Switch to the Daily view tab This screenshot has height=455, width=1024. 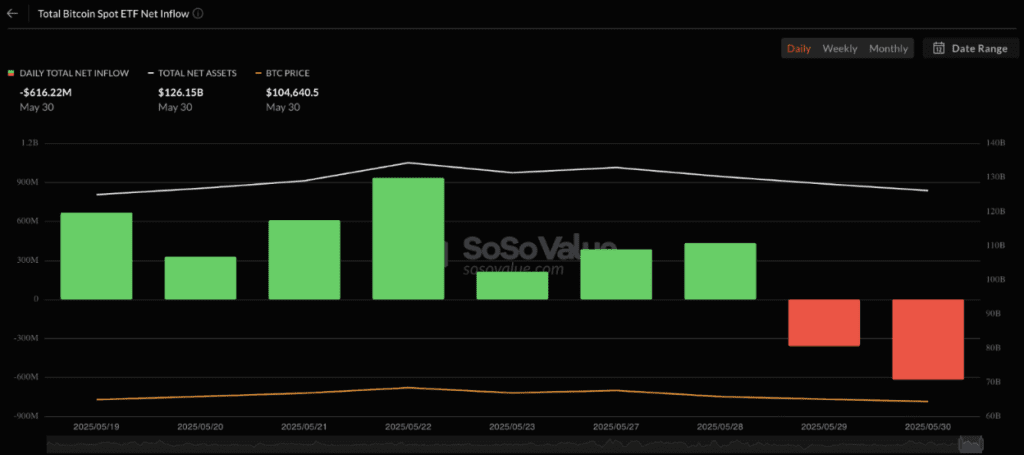(799, 48)
